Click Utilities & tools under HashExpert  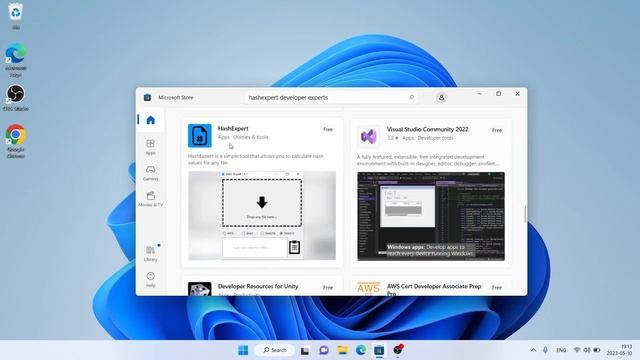251,137
